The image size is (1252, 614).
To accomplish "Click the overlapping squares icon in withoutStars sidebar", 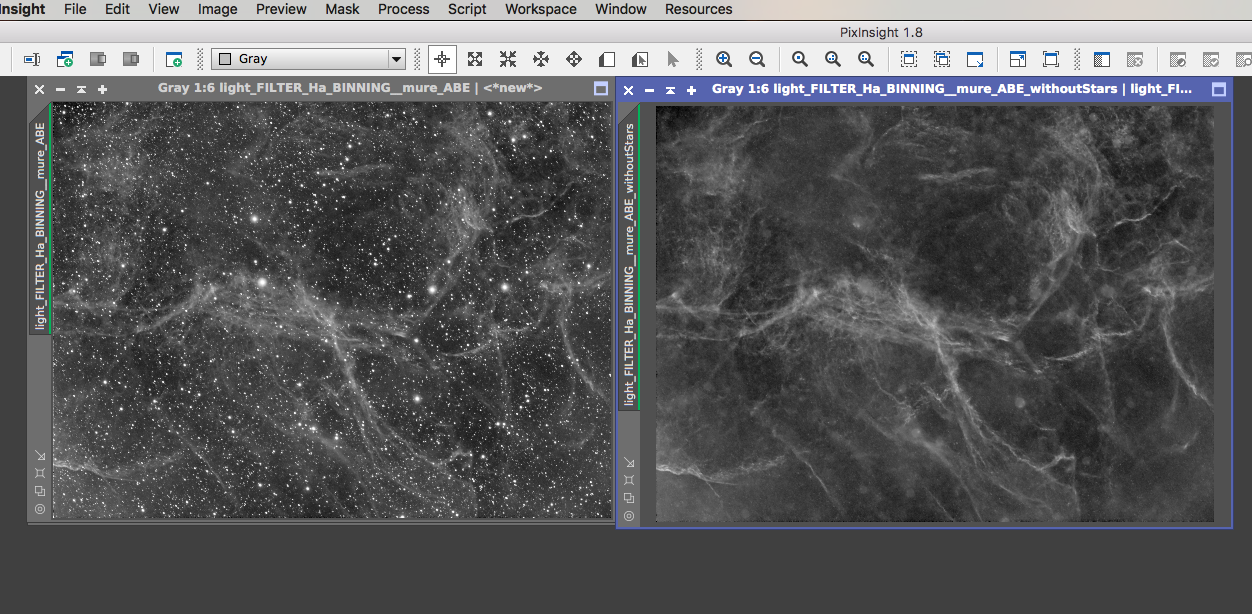I will (x=629, y=498).
